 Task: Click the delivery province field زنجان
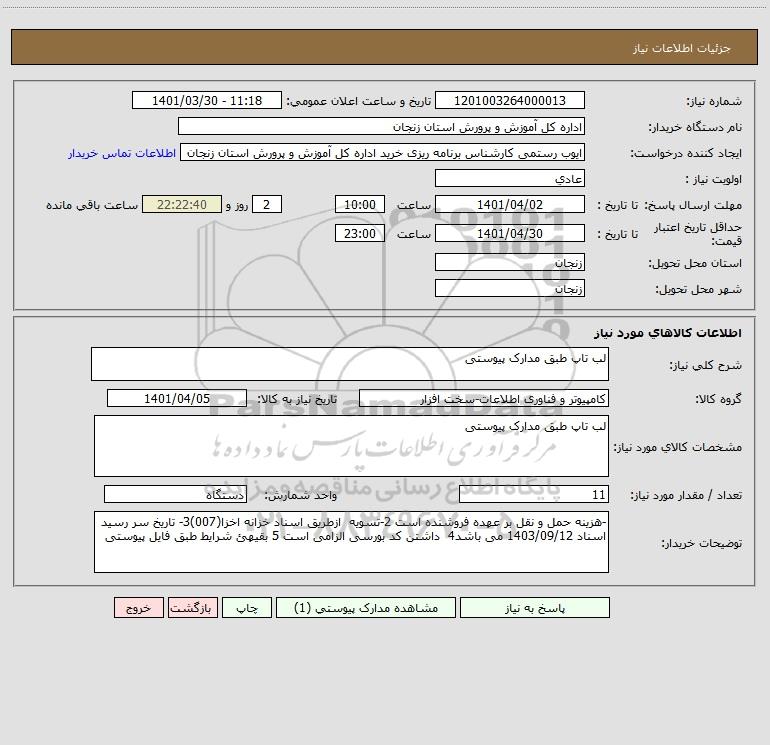(510, 262)
